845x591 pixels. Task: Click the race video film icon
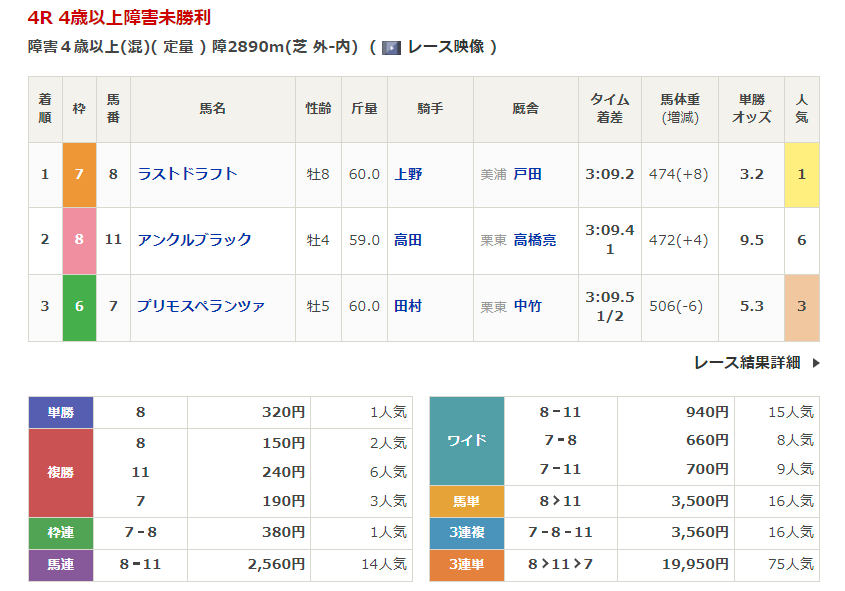(x=392, y=47)
